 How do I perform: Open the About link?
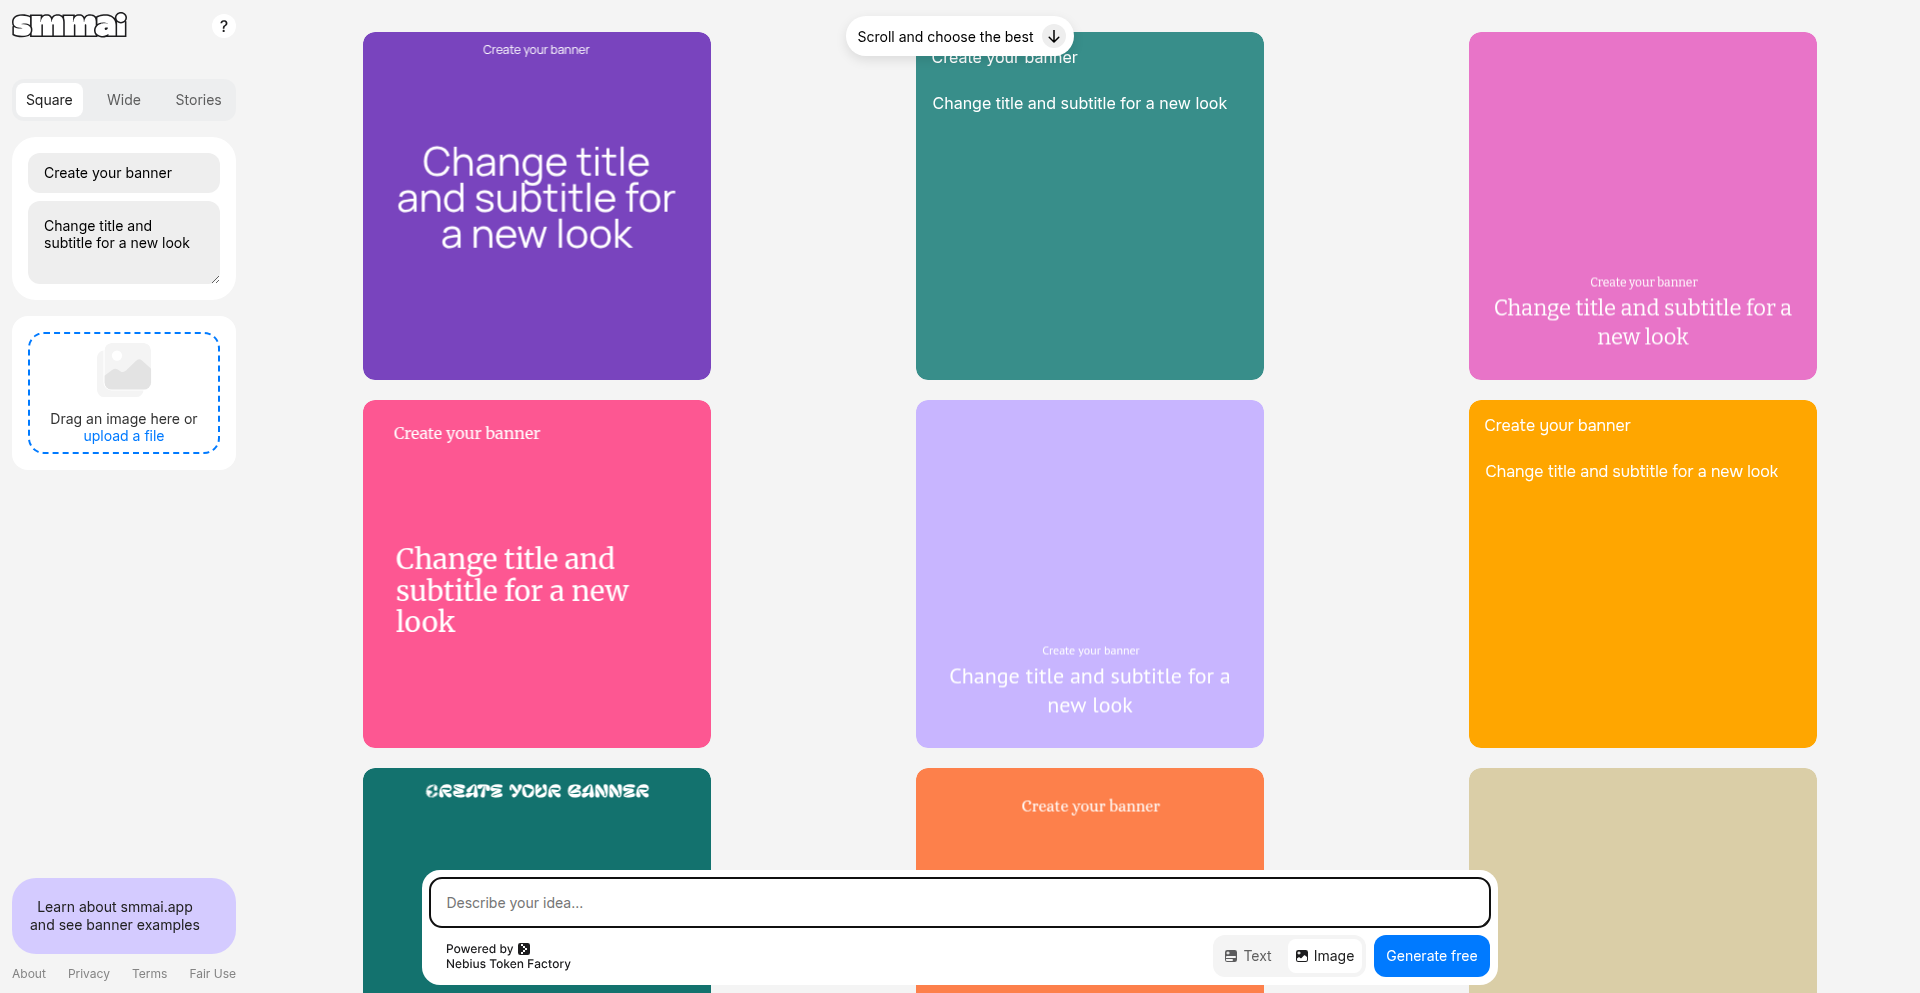pos(29,974)
